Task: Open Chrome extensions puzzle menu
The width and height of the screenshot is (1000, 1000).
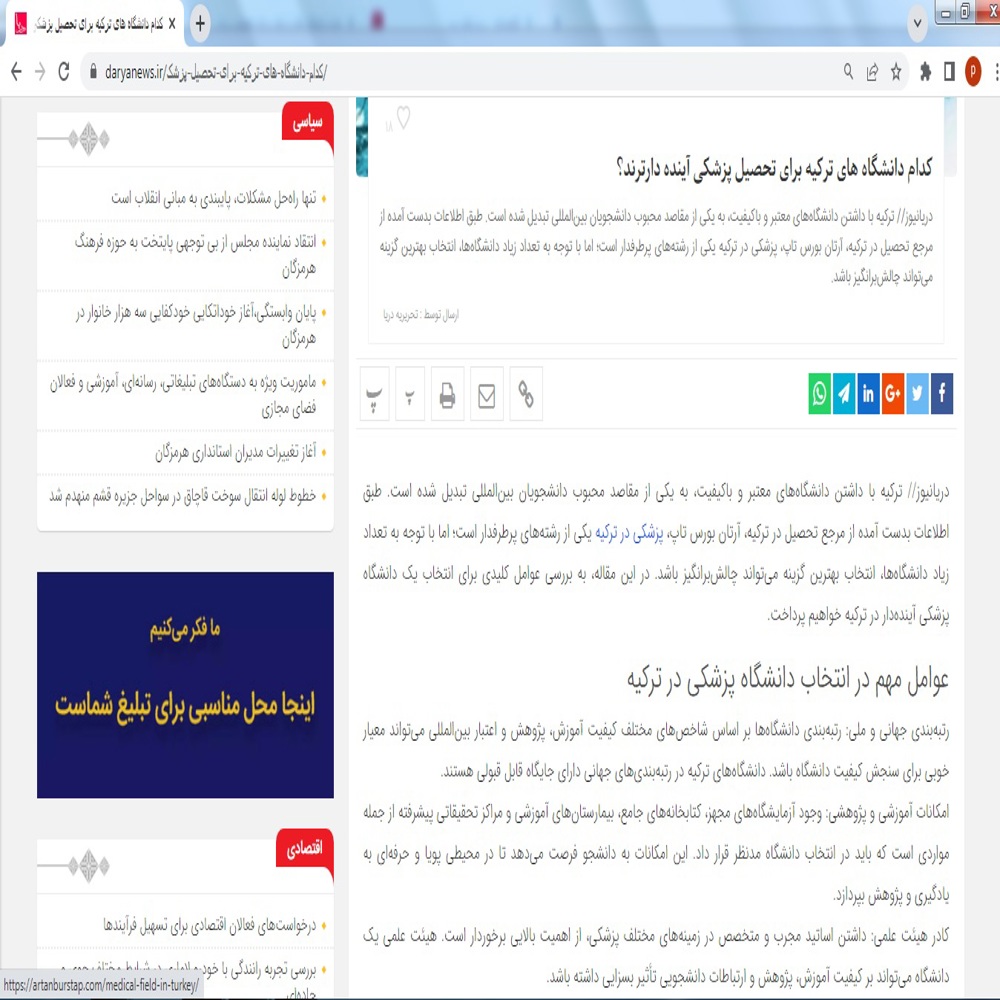Action: 925,72
